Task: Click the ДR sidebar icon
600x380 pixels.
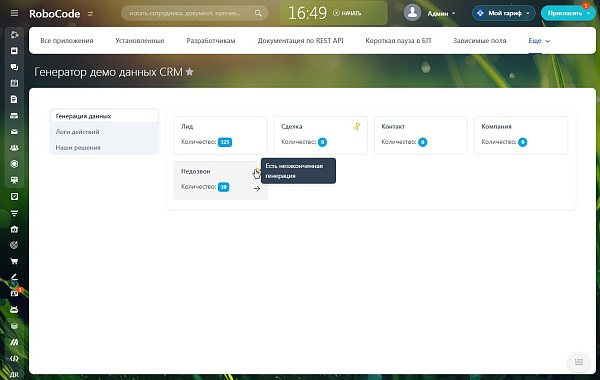Action: pos(14,375)
